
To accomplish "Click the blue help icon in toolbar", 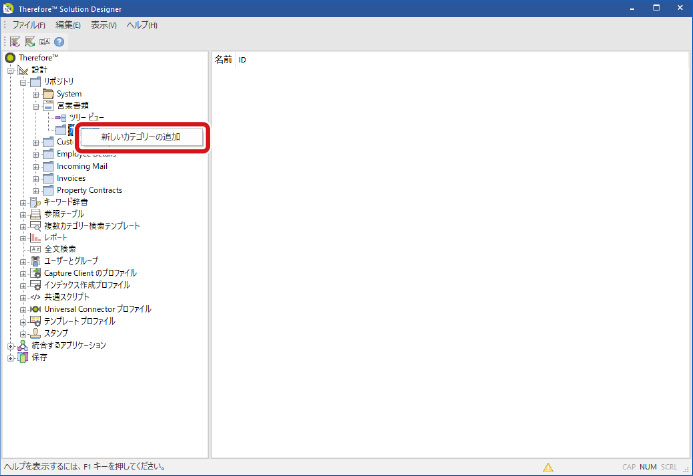I will point(59,42).
